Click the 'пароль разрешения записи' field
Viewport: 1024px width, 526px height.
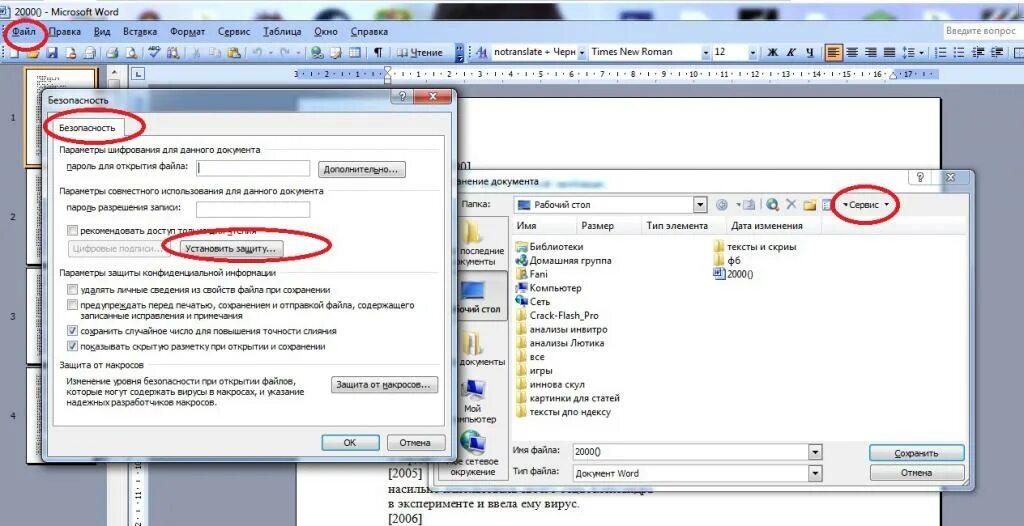[253, 209]
